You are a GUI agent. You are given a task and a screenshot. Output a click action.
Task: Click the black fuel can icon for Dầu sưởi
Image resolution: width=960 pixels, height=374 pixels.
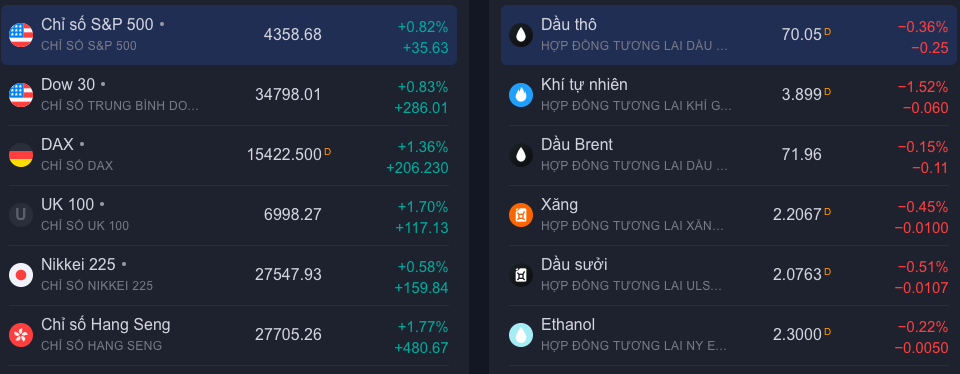521,275
